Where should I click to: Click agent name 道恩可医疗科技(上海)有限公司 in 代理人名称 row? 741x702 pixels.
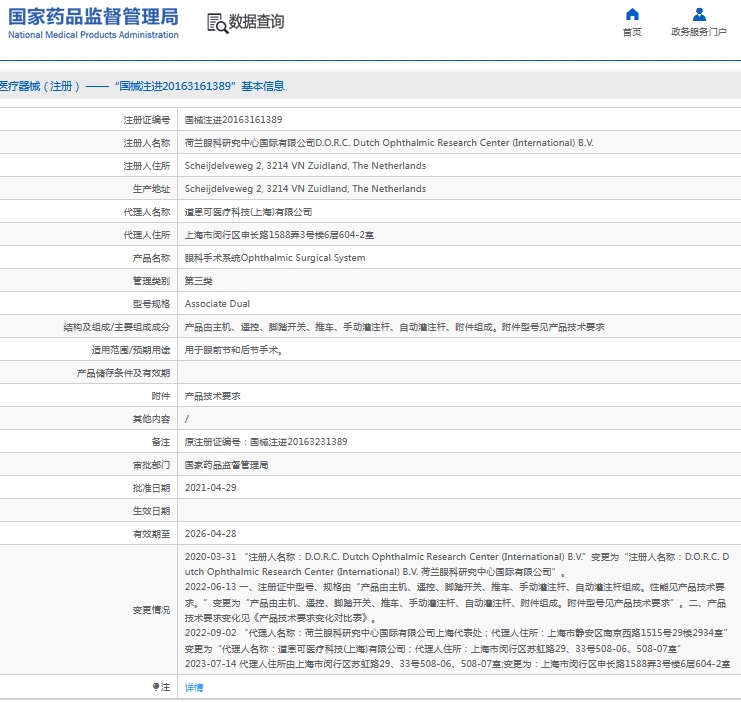tap(248, 212)
